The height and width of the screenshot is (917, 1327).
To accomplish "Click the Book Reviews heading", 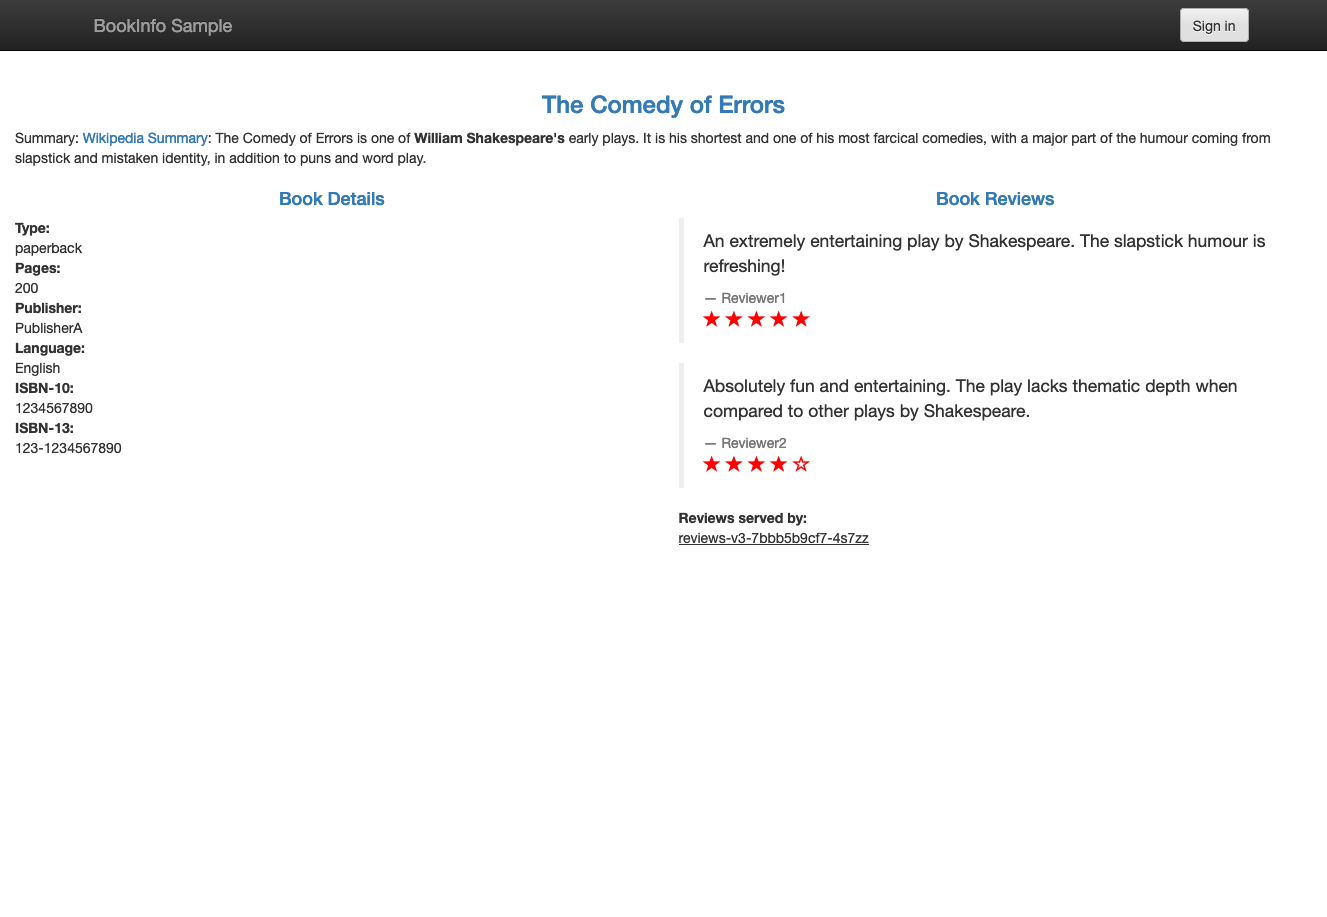I will pos(995,199).
